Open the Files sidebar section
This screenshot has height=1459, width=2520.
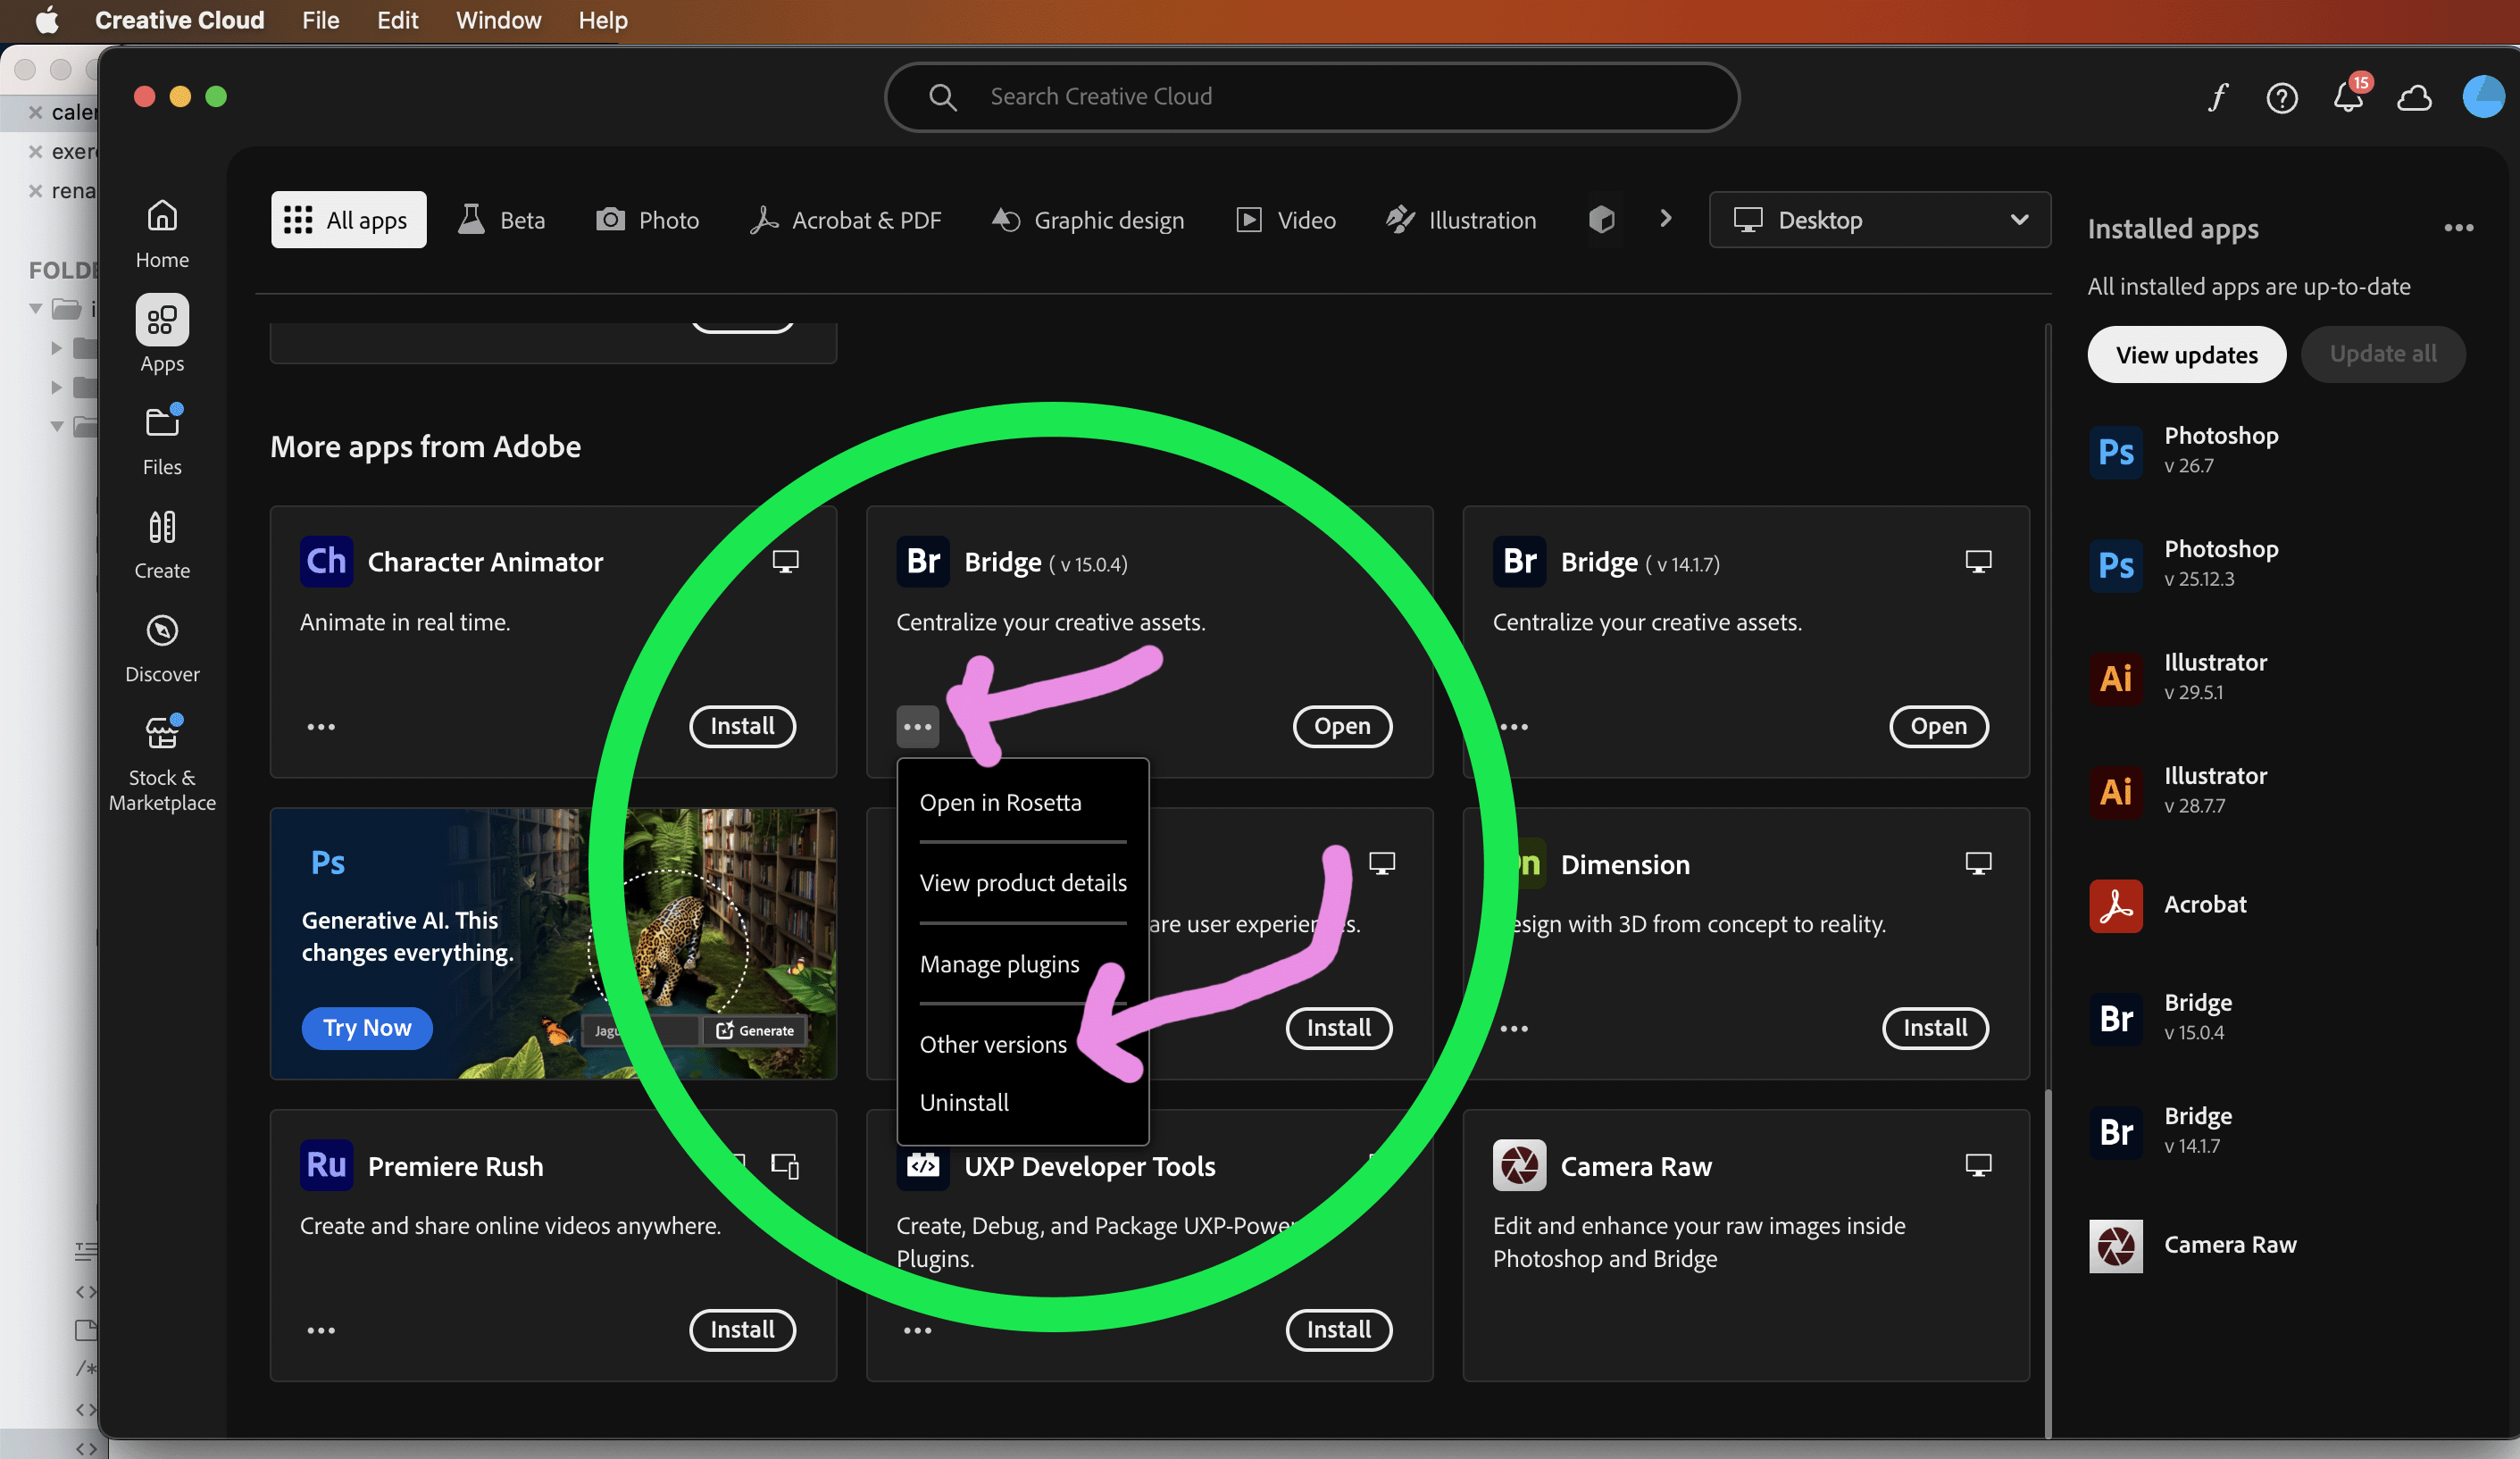click(162, 440)
